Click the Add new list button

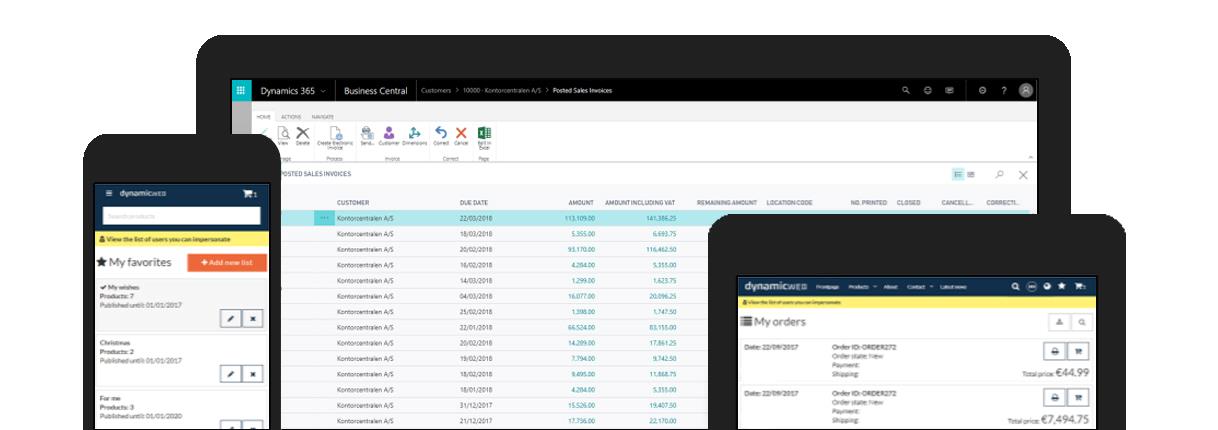click(227, 262)
